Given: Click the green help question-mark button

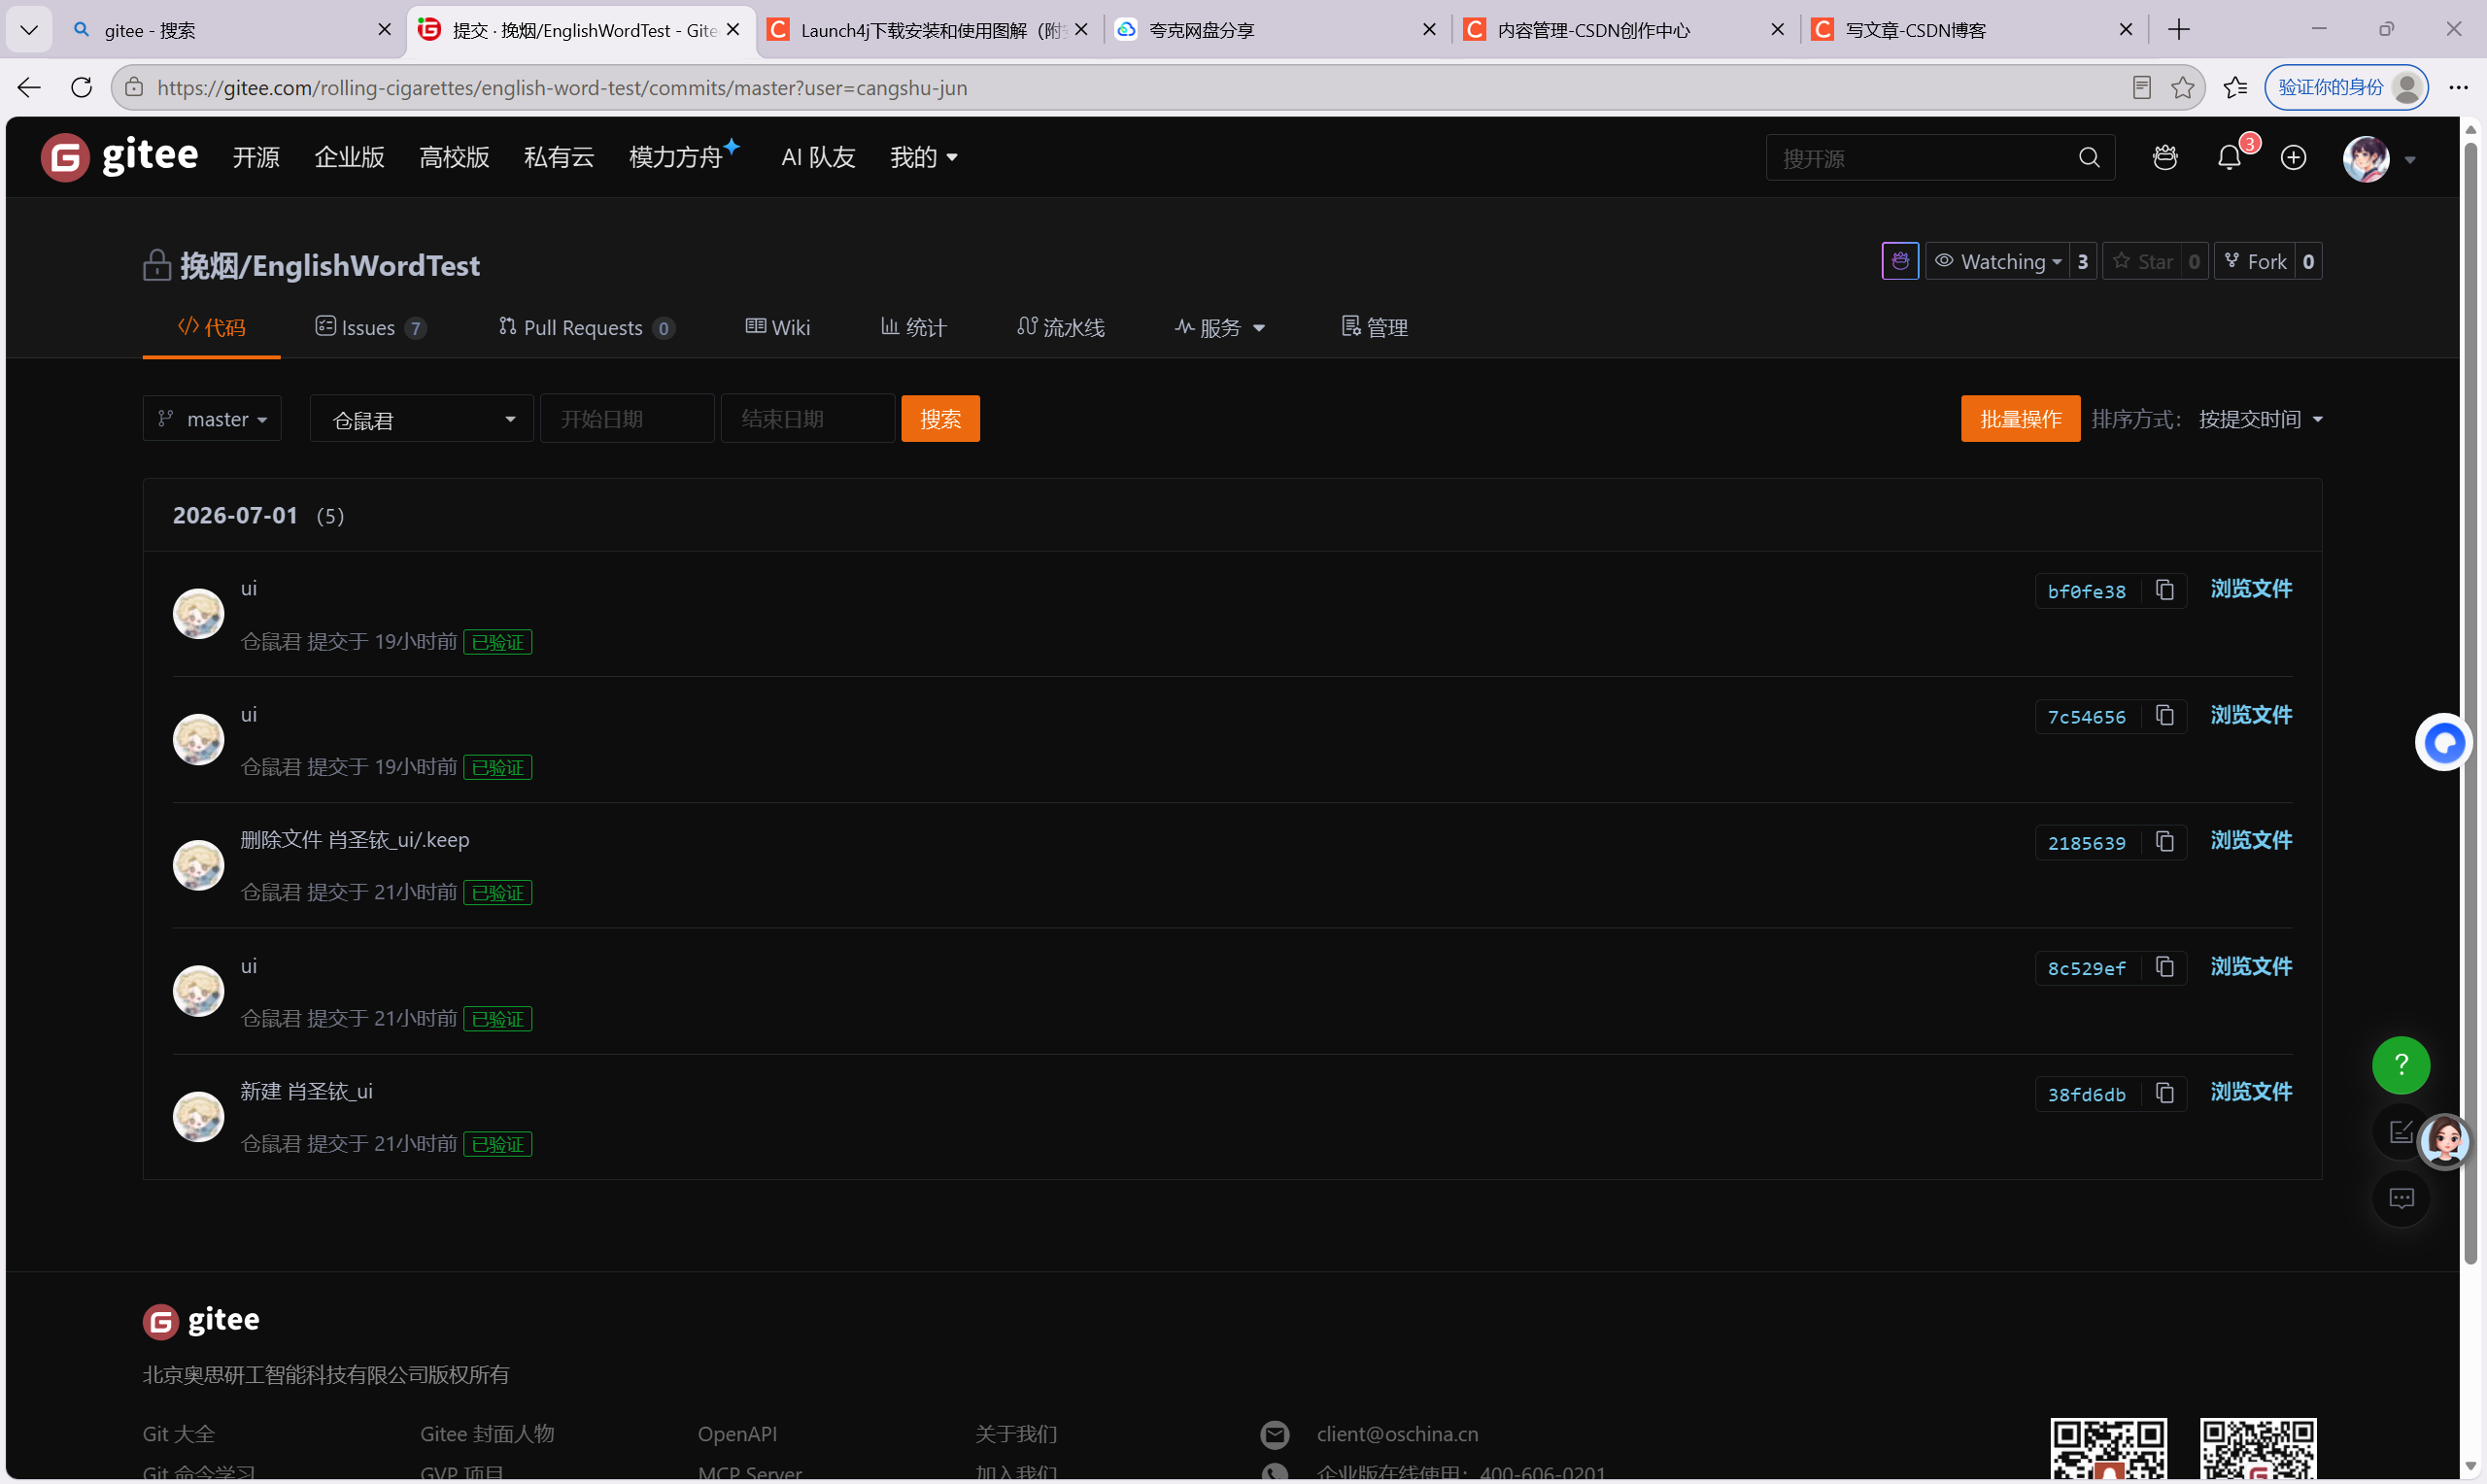Looking at the screenshot, I should pos(2401,1065).
